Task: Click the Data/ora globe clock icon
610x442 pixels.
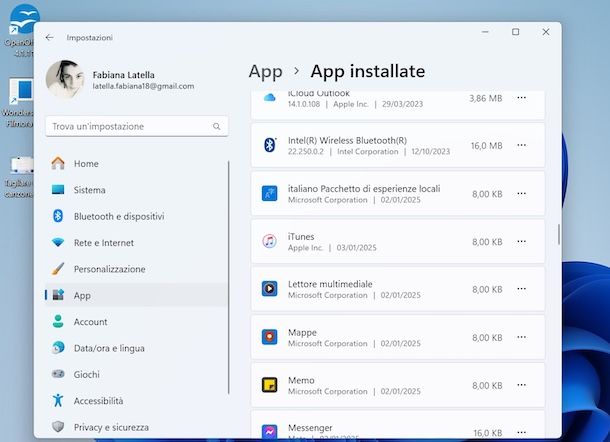Action: pos(58,347)
